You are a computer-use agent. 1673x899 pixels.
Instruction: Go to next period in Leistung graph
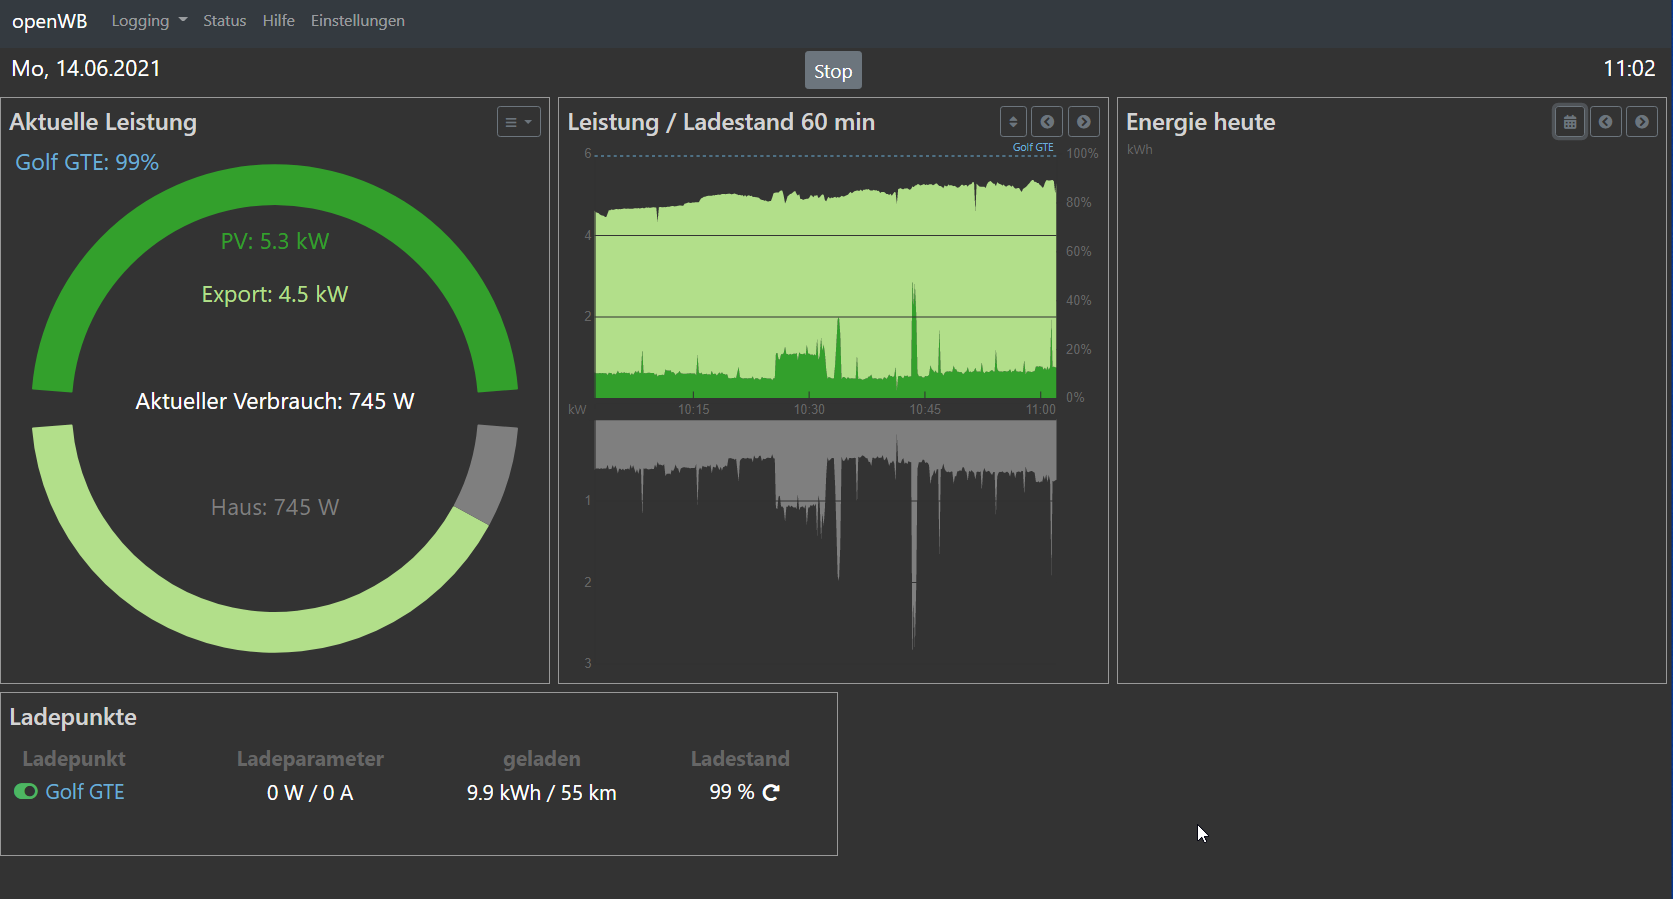coord(1083,122)
